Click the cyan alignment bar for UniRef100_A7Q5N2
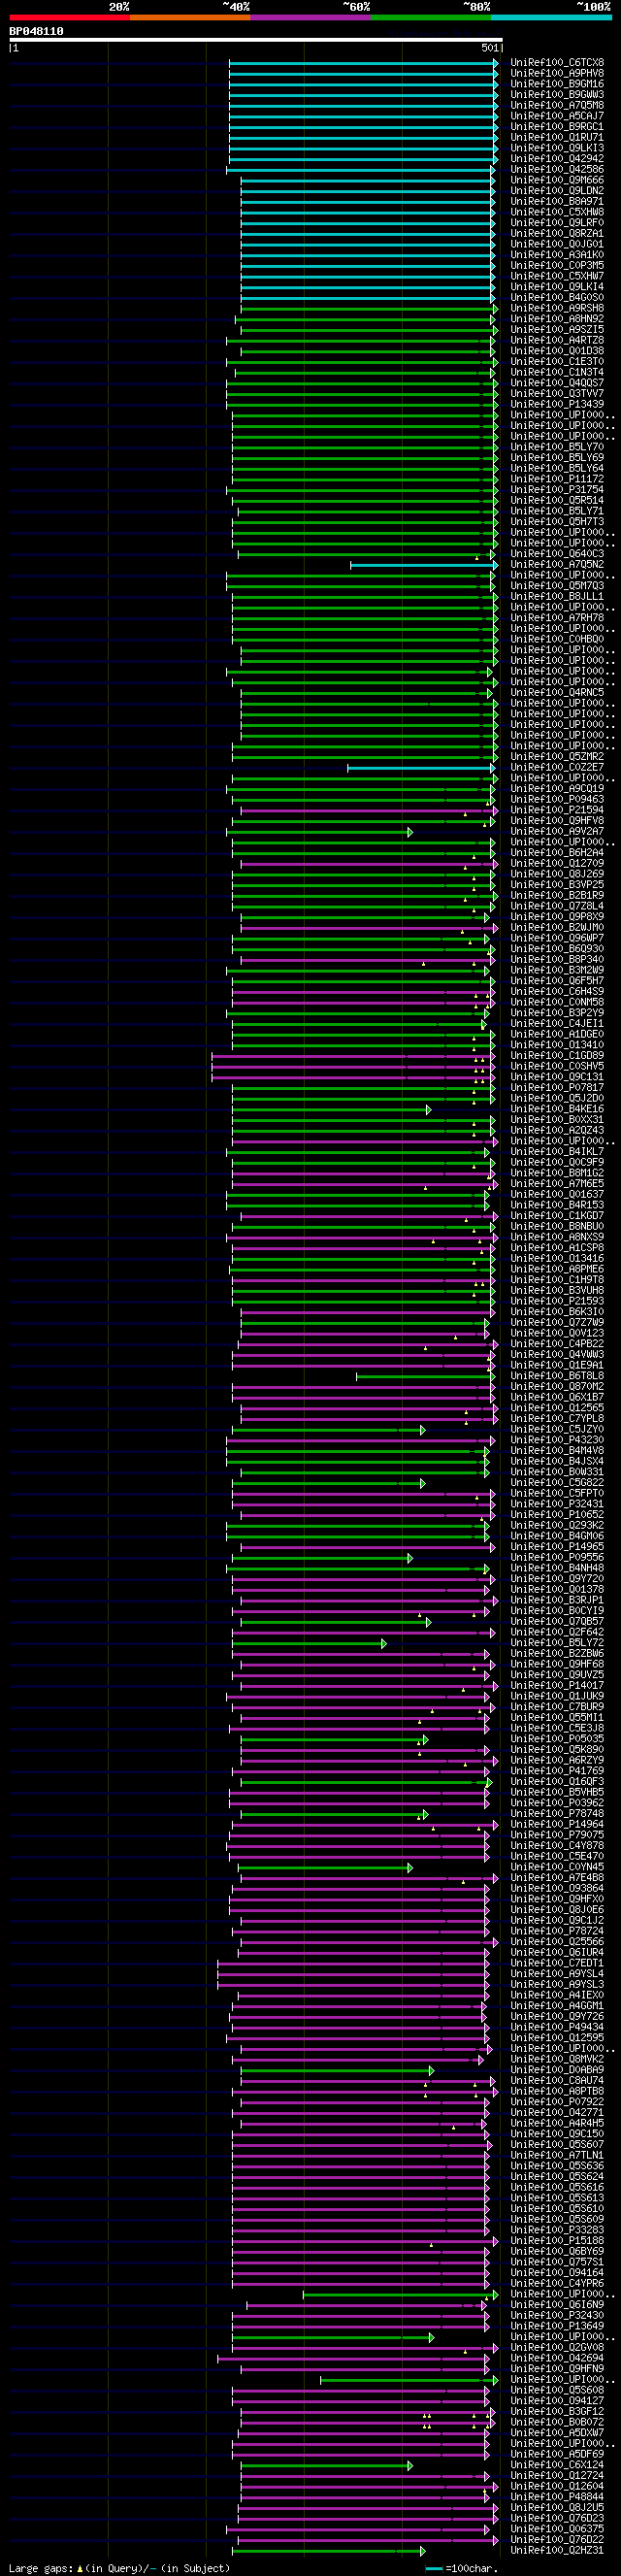Image resolution: width=621 pixels, height=2576 pixels. pos(424,566)
